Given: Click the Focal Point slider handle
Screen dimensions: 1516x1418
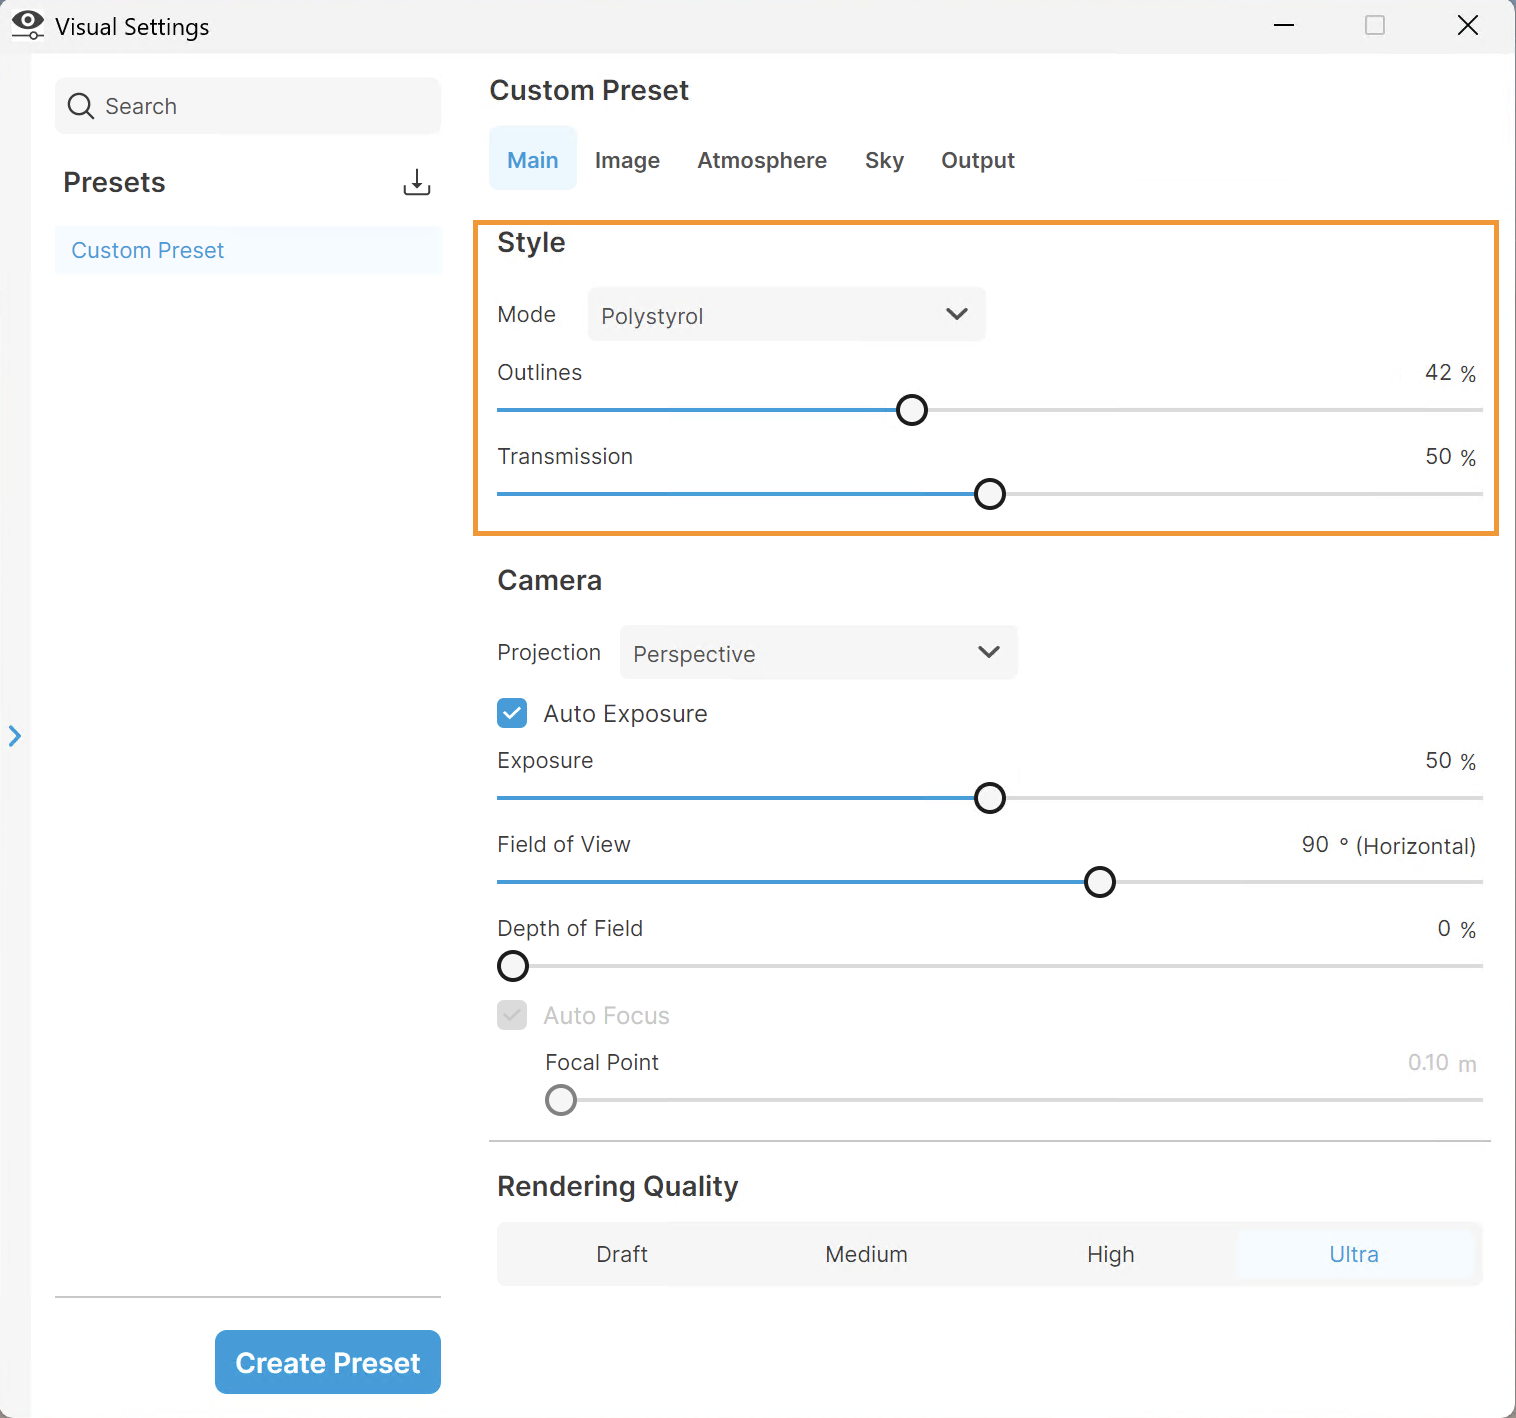Looking at the screenshot, I should [561, 1100].
